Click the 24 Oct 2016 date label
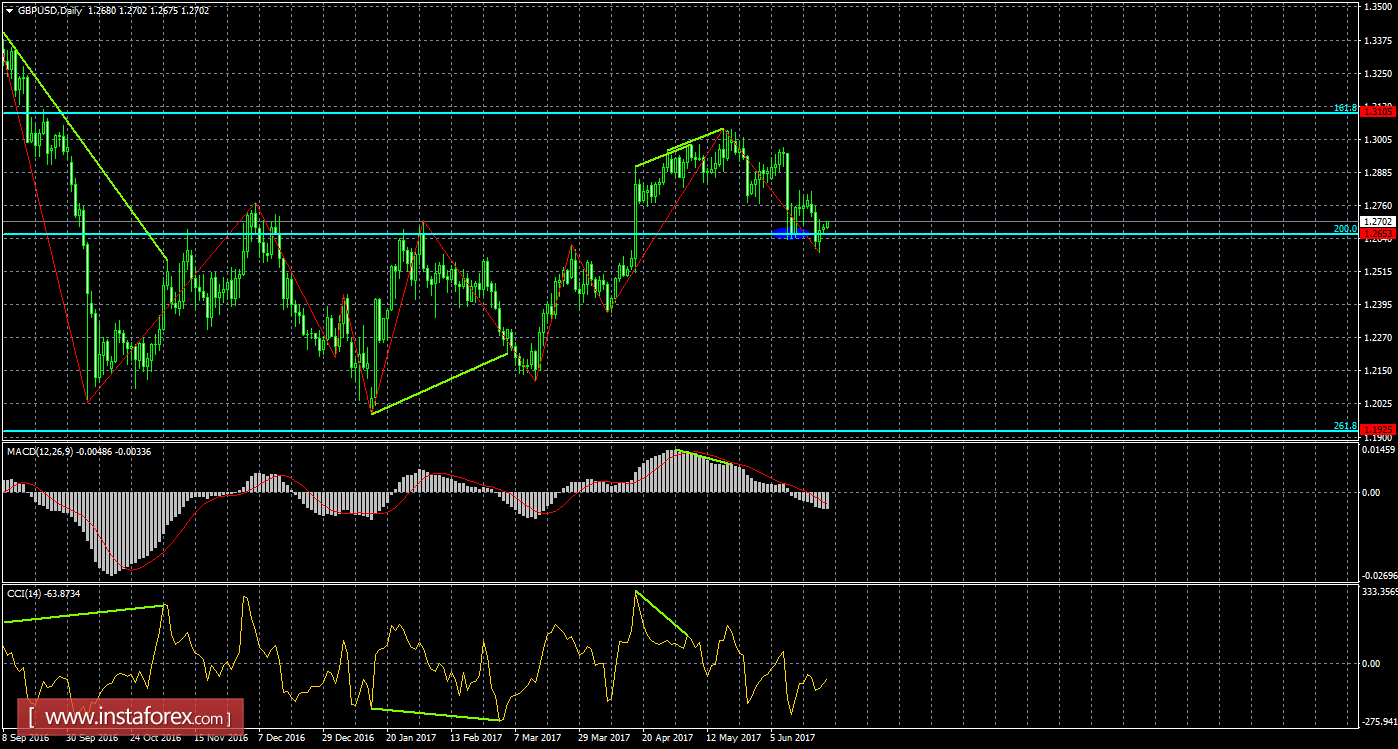Image resolution: width=1398 pixels, height=749 pixels. tap(157, 738)
